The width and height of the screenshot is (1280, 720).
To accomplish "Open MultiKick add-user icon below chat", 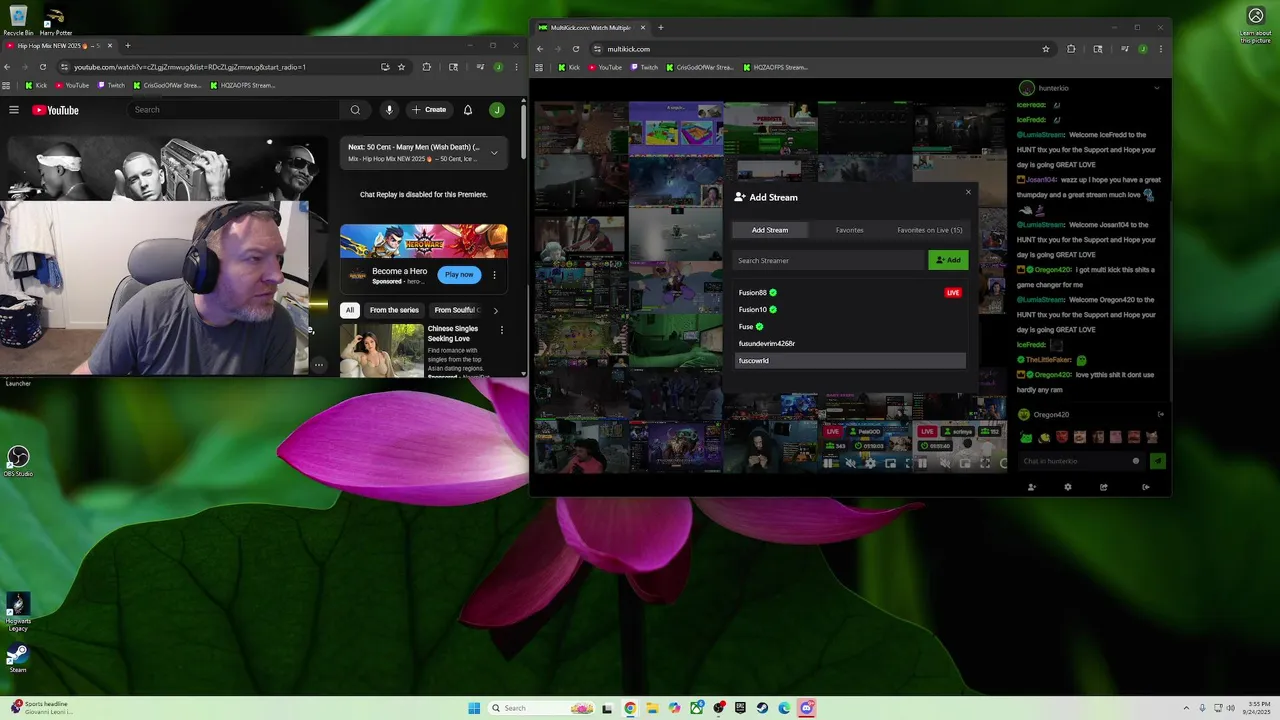I will click(x=1032, y=487).
